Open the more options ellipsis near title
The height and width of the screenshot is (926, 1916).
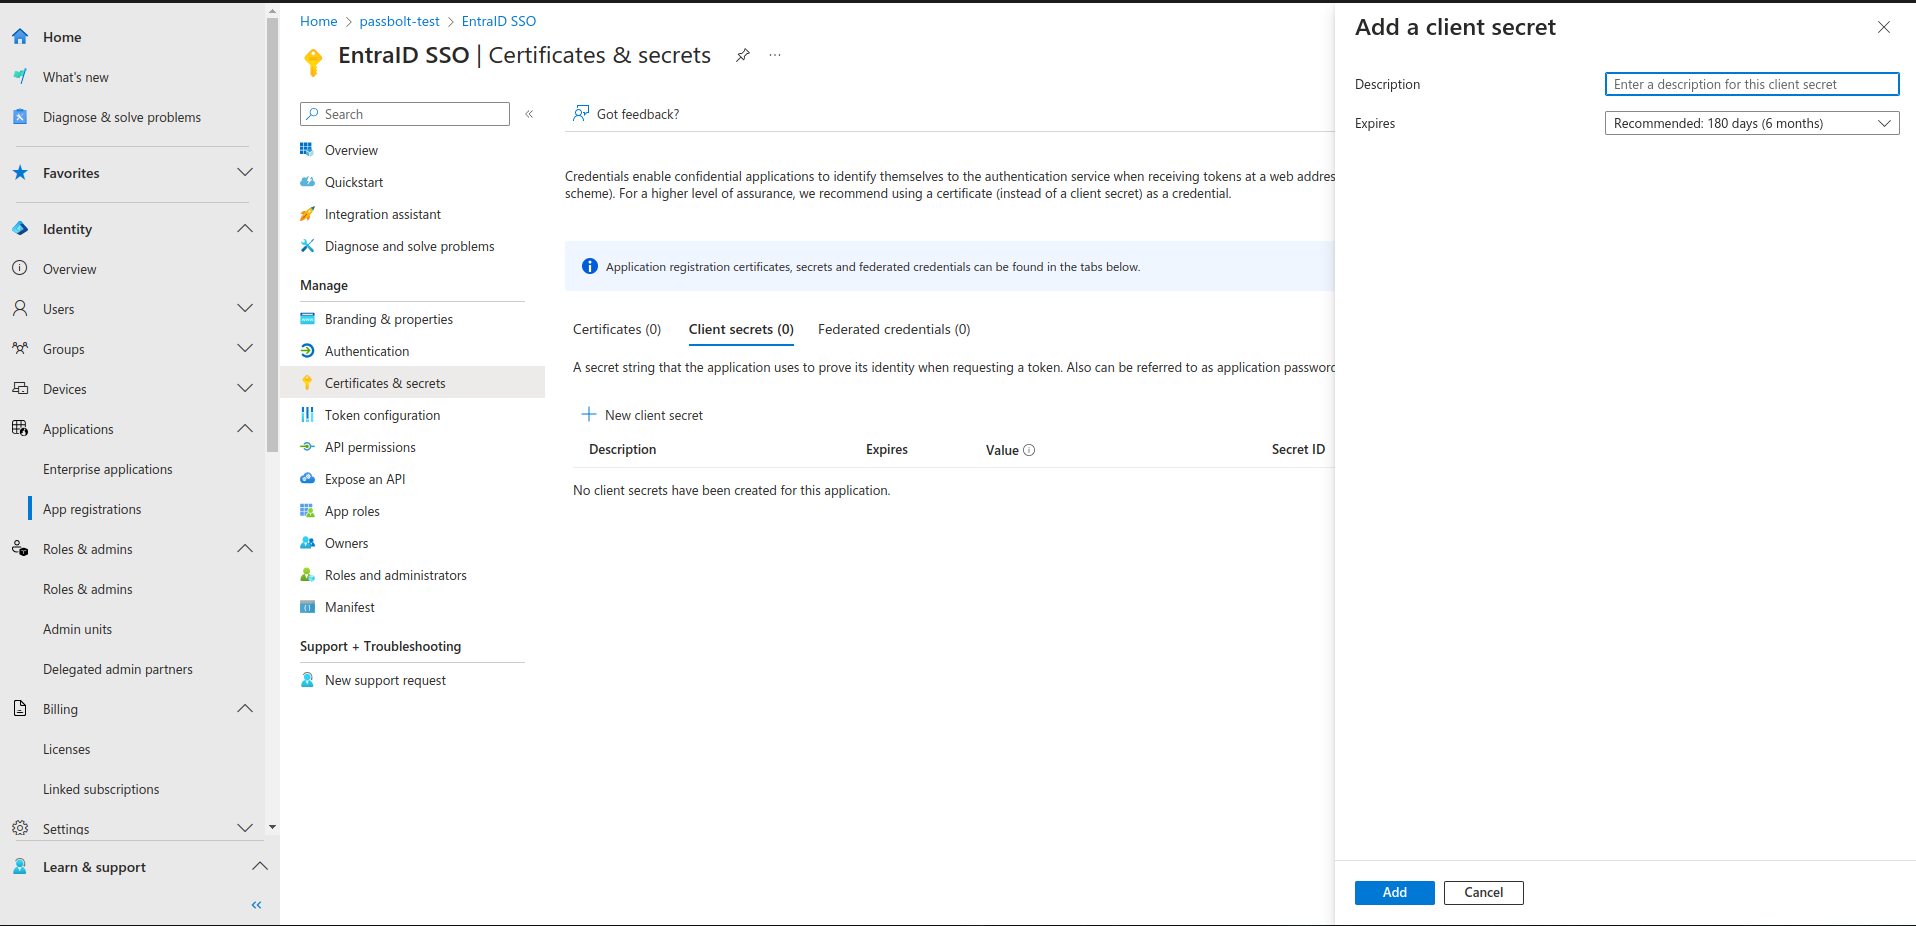tap(775, 56)
